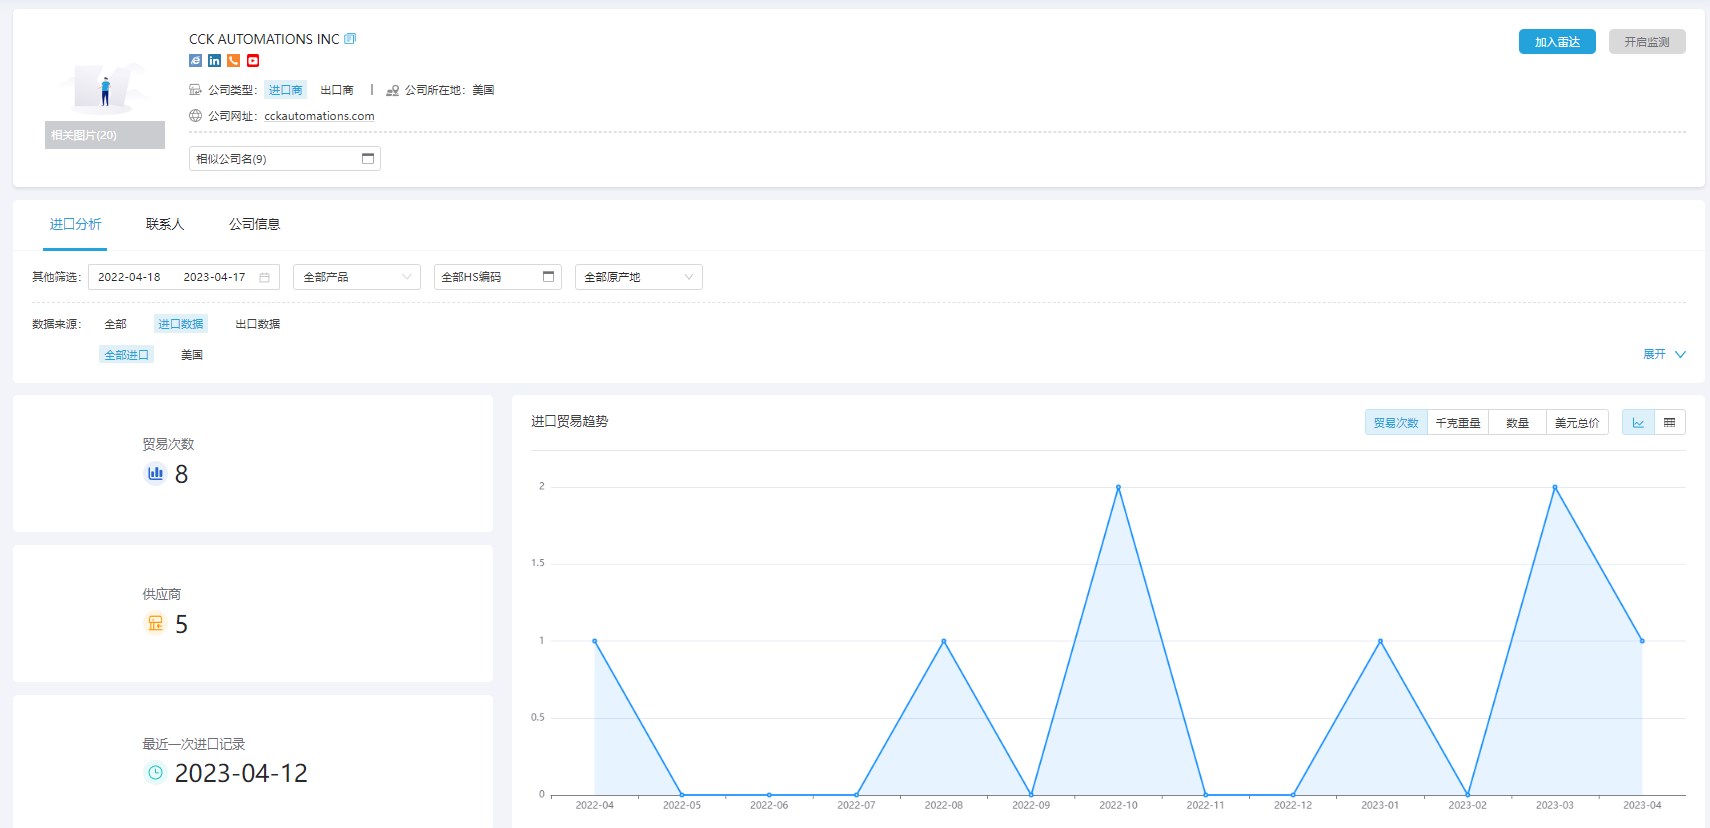Viewport: 1710px width, 828px height.
Task: Copy the CCK AUTOMATIONS INC company name
Action: pos(350,39)
